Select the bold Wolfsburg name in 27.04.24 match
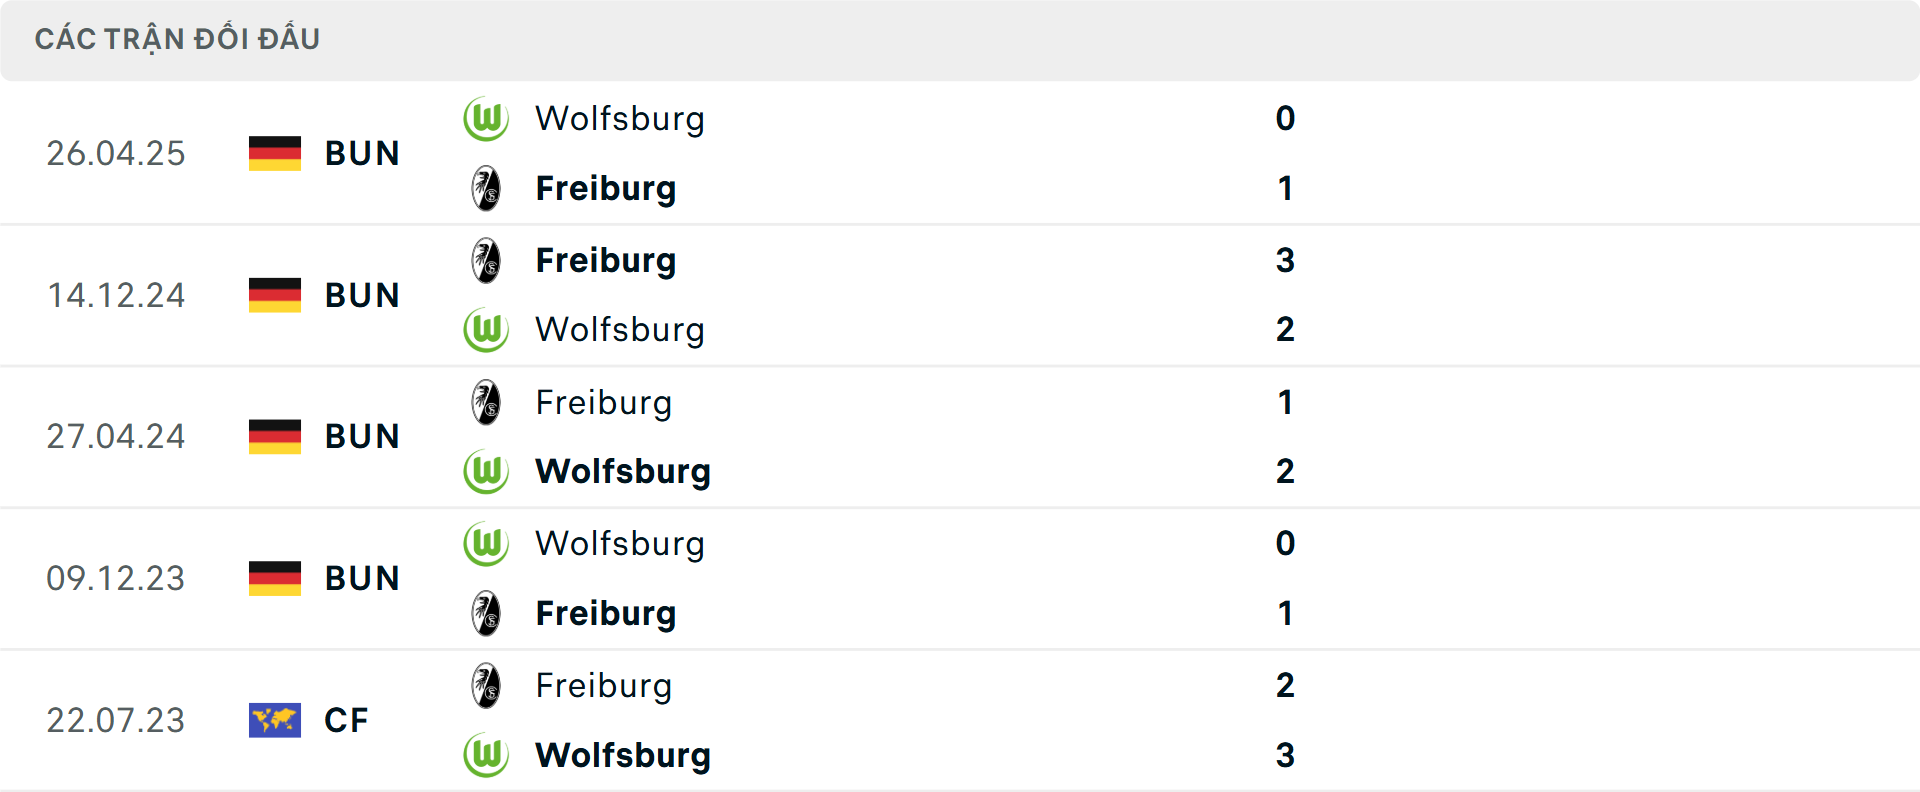This screenshot has height=792, width=1920. click(623, 472)
